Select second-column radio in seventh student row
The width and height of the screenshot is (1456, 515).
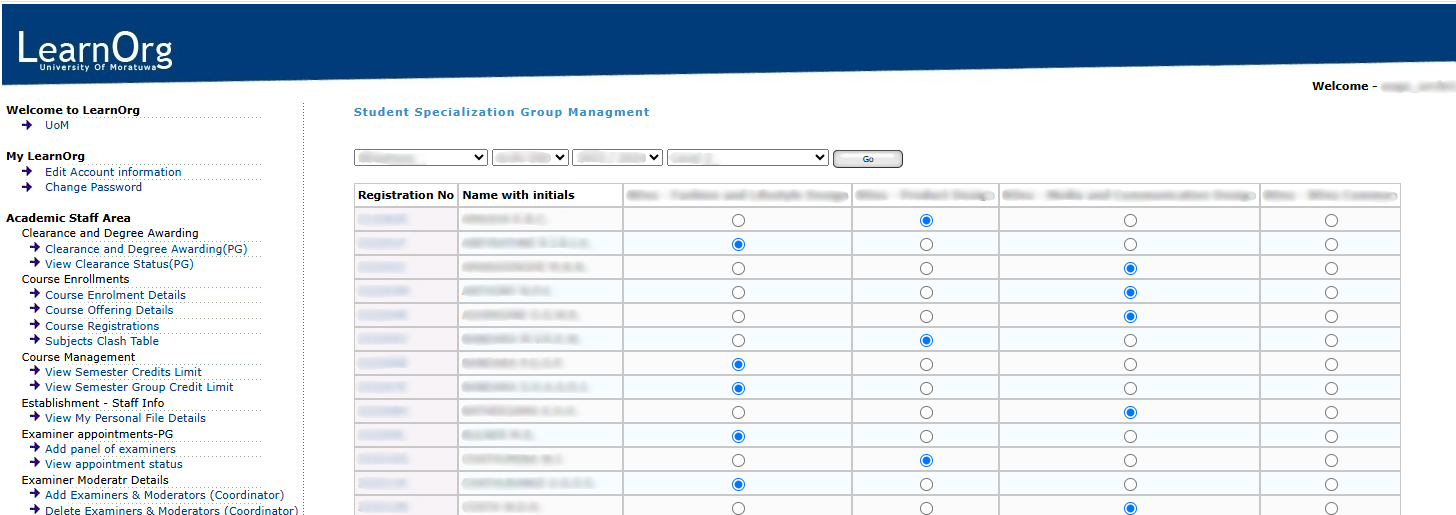coord(926,364)
